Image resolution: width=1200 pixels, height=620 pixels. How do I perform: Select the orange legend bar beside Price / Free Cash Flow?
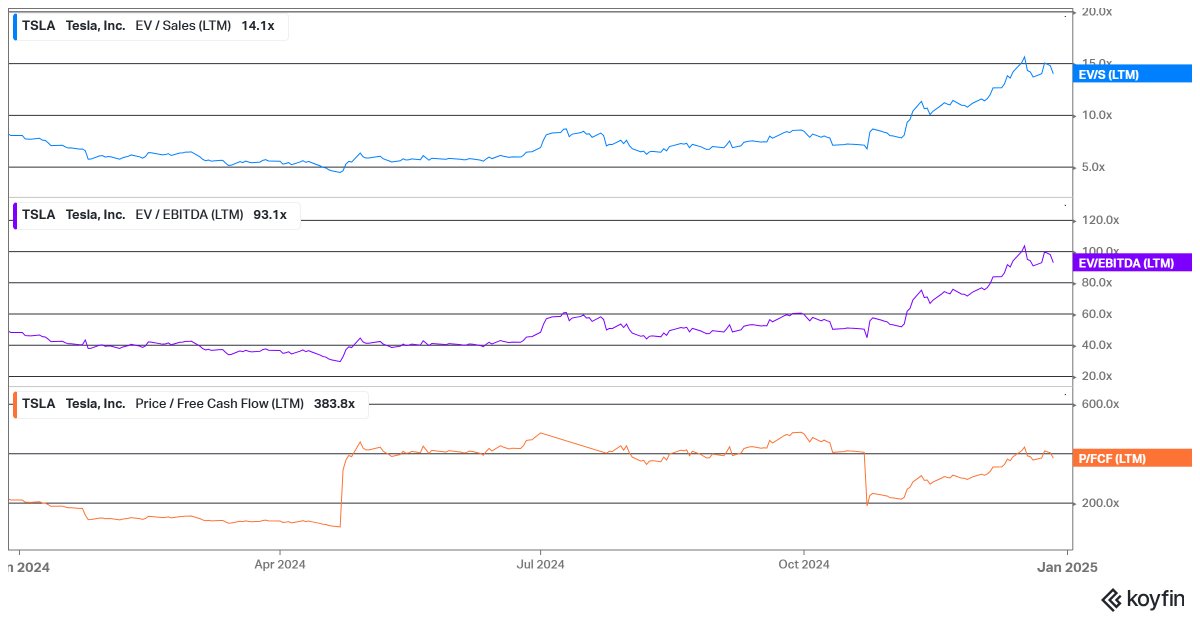point(13,404)
